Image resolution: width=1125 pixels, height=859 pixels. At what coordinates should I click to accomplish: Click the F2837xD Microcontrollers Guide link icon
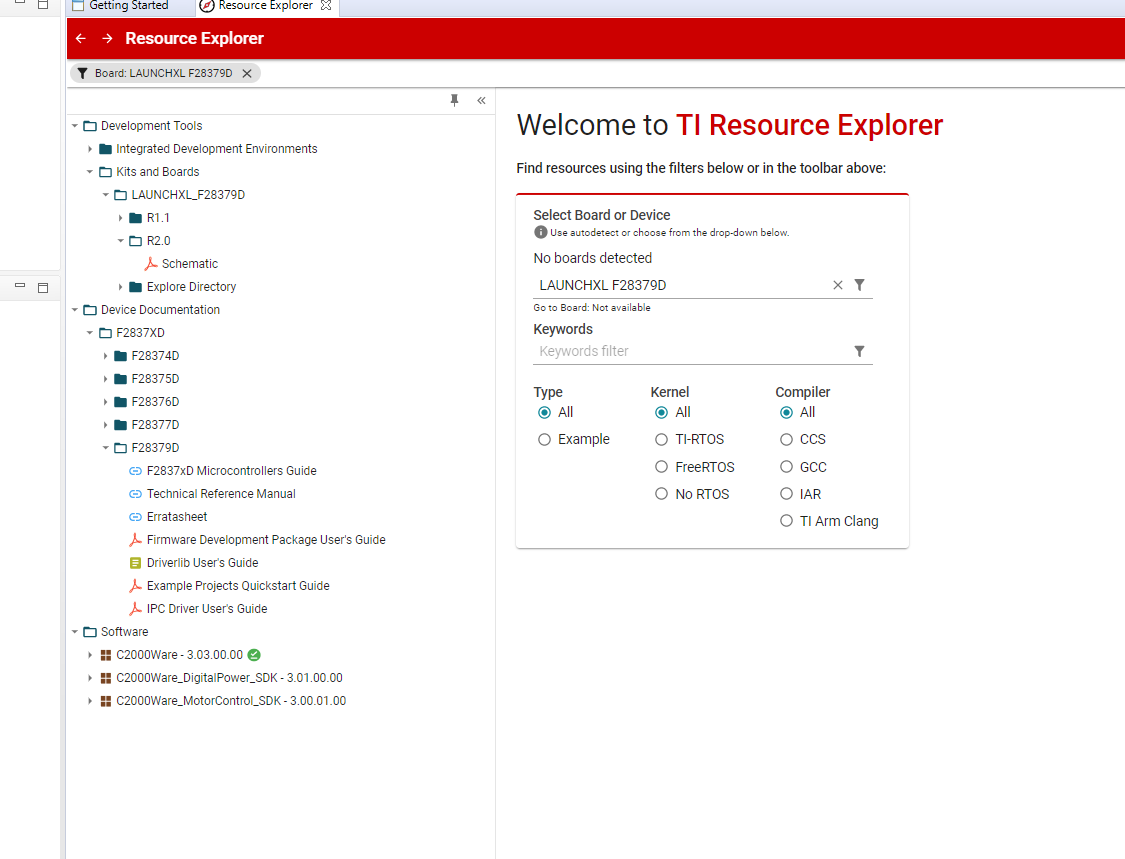click(x=135, y=471)
